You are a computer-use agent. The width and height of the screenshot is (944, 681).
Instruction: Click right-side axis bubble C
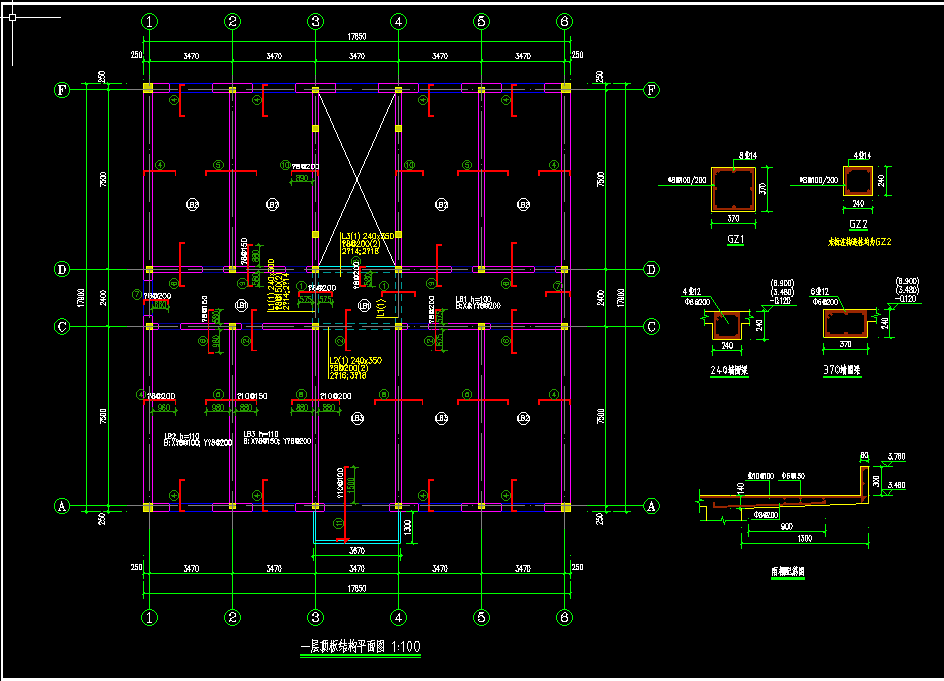pyautogui.click(x=651, y=327)
